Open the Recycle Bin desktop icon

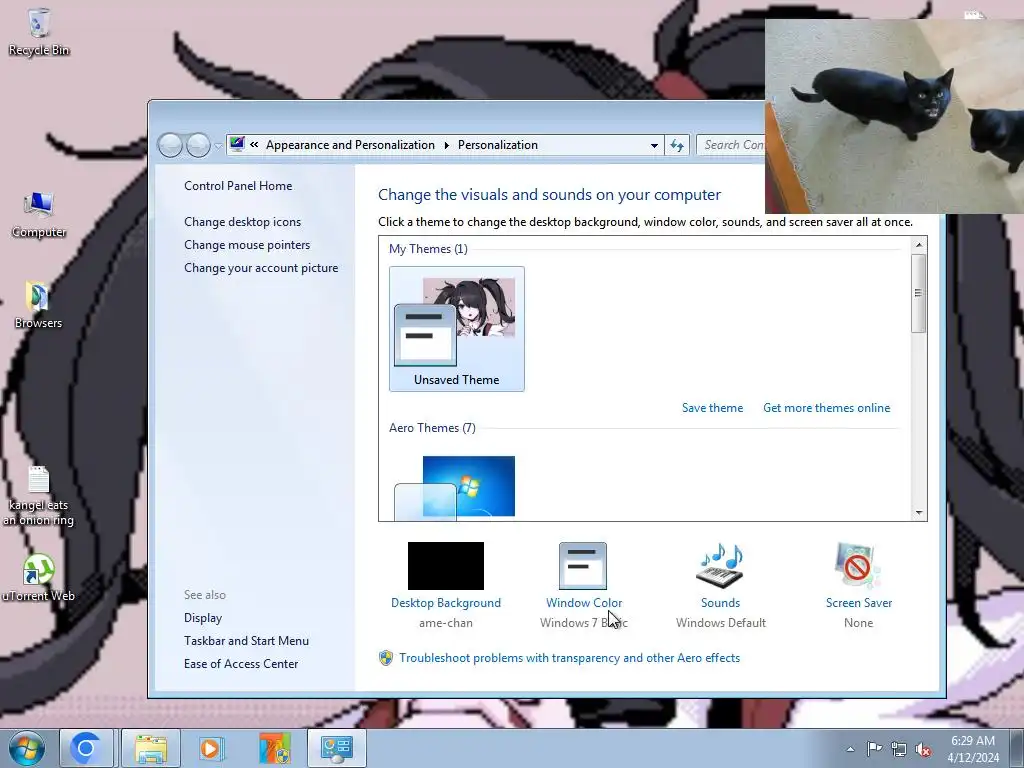[x=39, y=32]
